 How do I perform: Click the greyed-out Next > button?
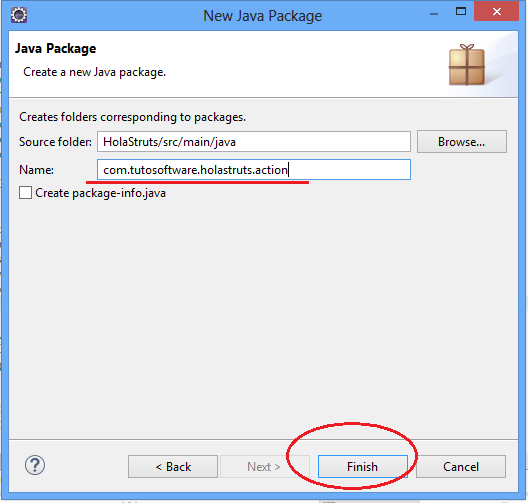pos(265,467)
